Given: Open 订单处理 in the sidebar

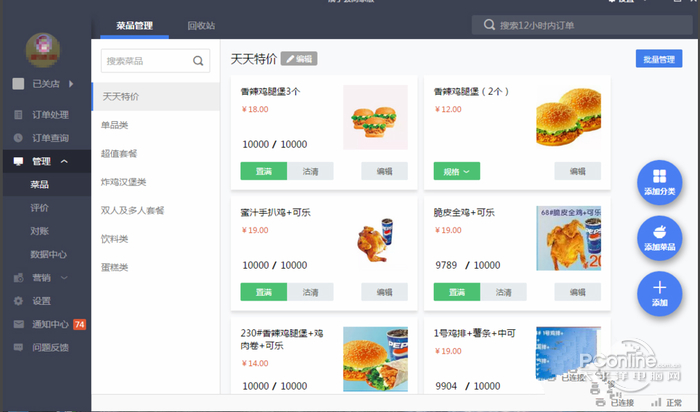Looking at the screenshot, I should [50, 115].
